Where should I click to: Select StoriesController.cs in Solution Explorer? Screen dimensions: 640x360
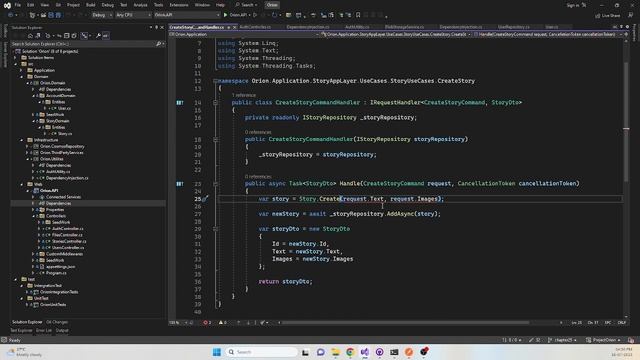[69, 241]
